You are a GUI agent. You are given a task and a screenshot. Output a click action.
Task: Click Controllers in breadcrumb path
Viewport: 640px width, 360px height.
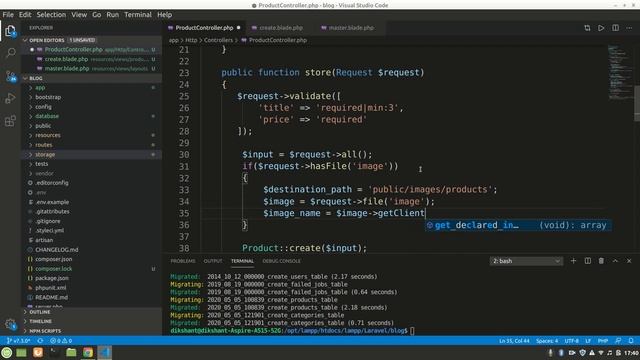click(218, 40)
